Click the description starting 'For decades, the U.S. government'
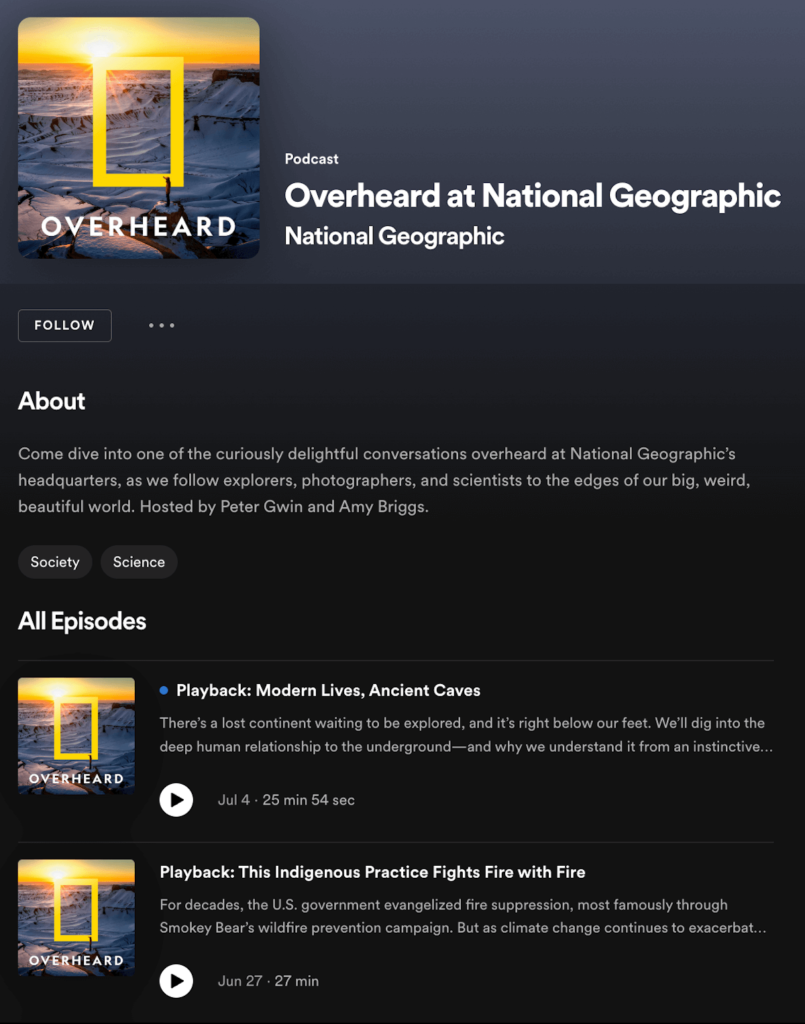This screenshot has width=805, height=1024. 463,916
